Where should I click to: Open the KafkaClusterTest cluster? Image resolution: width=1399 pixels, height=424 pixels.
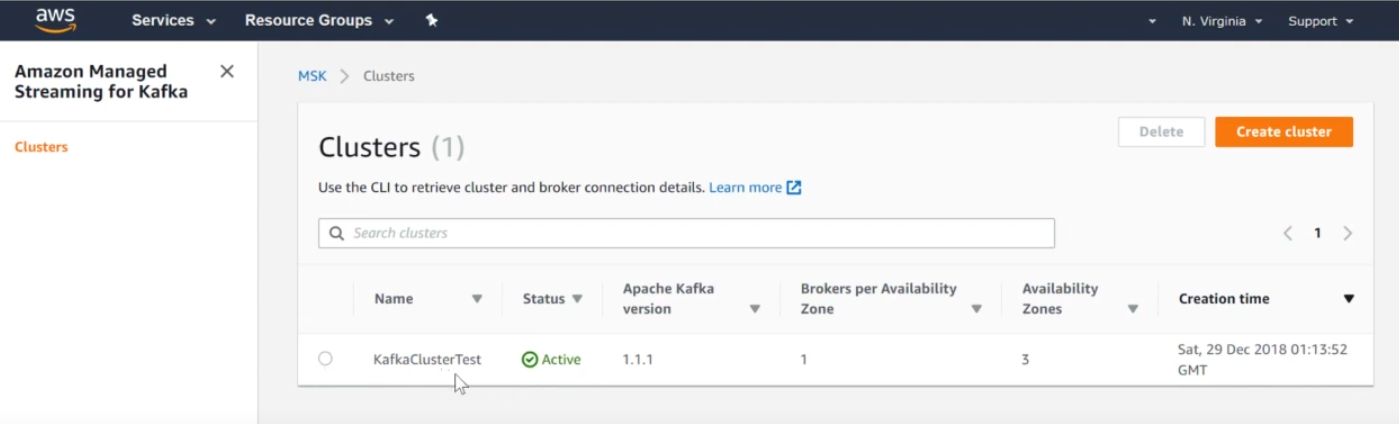point(427,359)
